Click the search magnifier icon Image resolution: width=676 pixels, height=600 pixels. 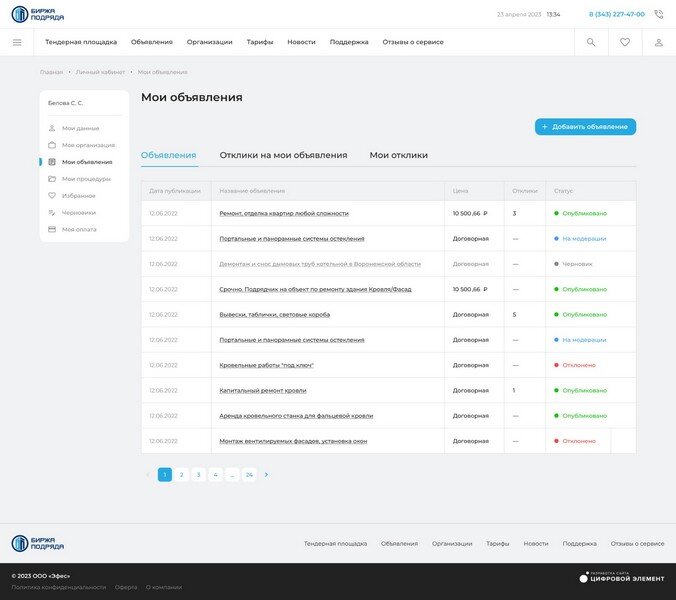coord(591,42)
